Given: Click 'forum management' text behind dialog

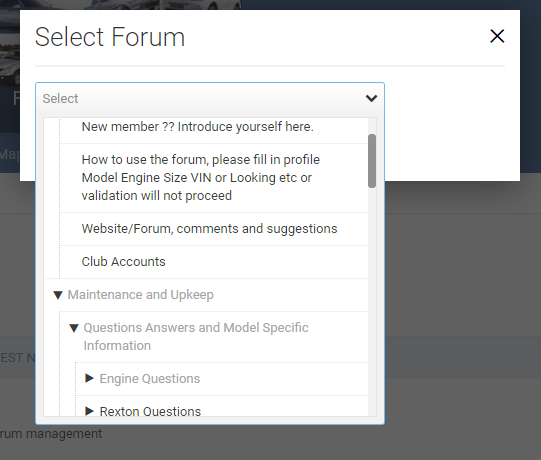Looking at the screenshot, I should (51, 434).
